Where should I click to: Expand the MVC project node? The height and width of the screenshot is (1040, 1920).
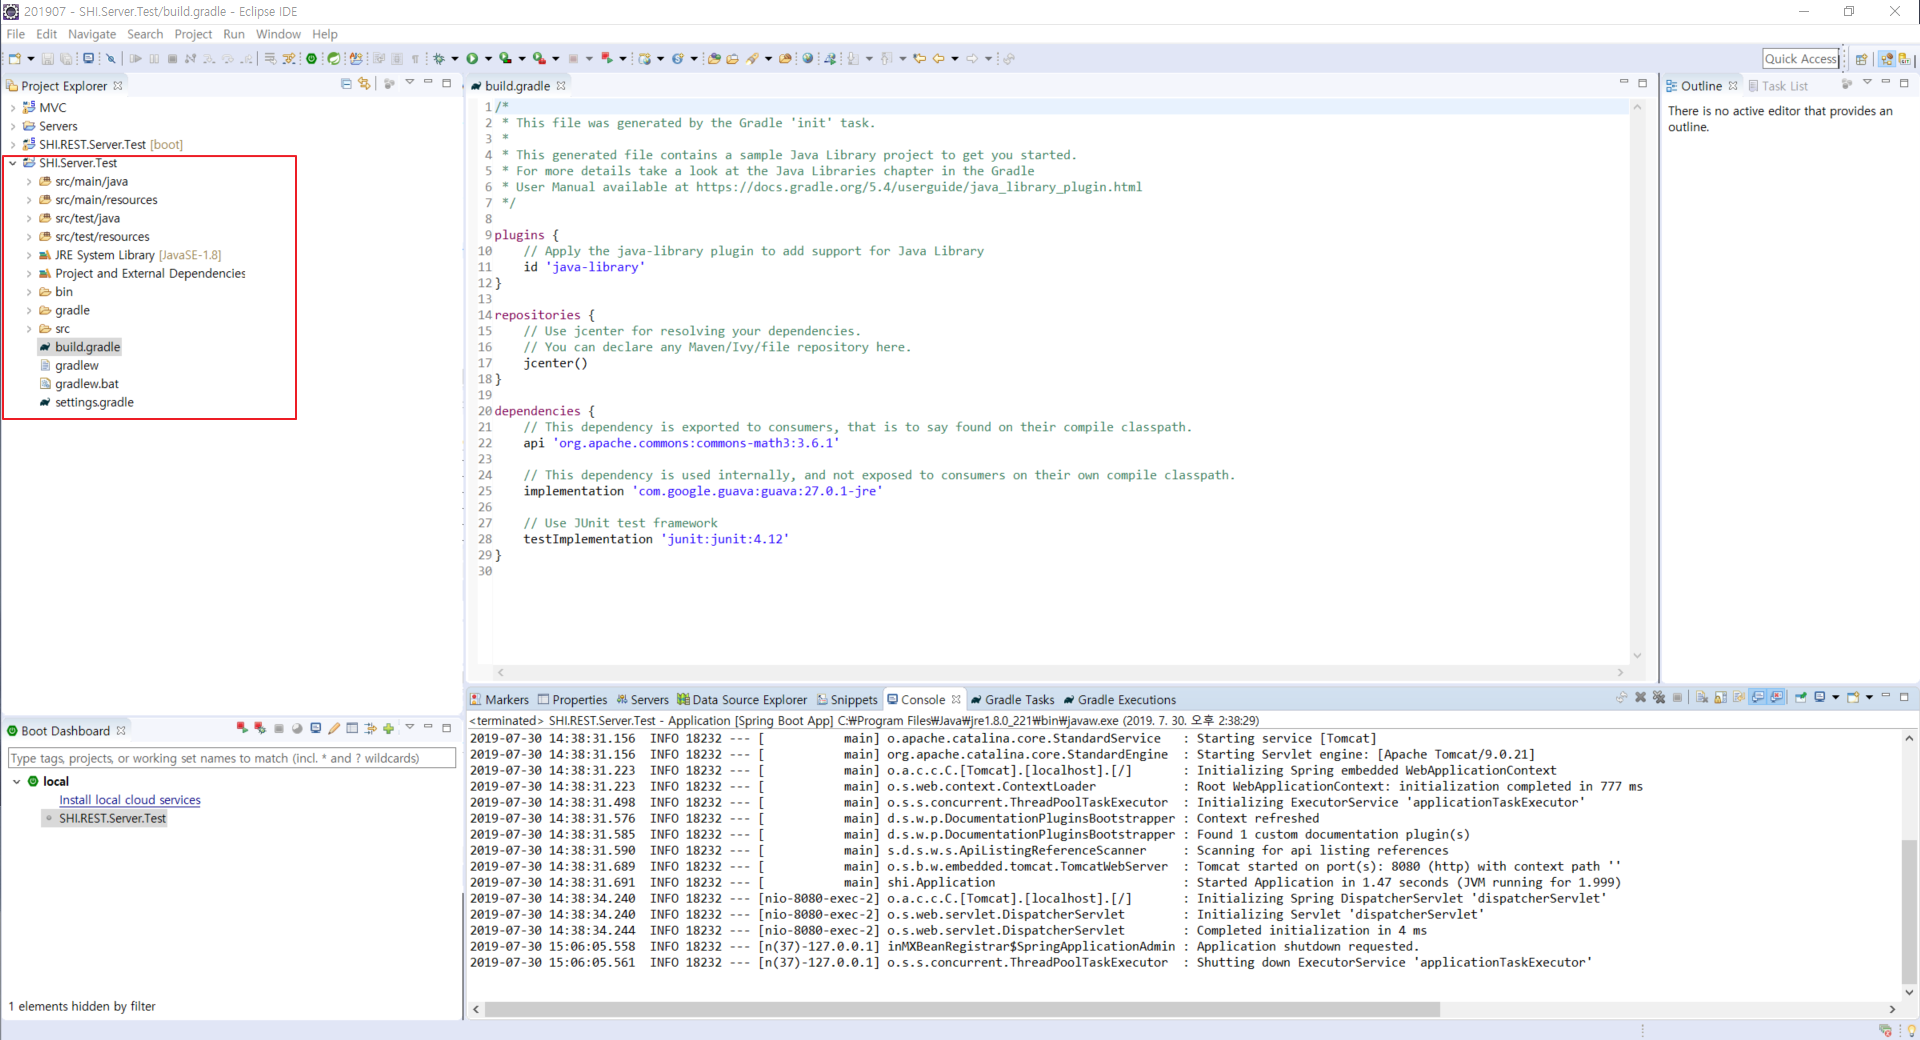tap(13, 107)
